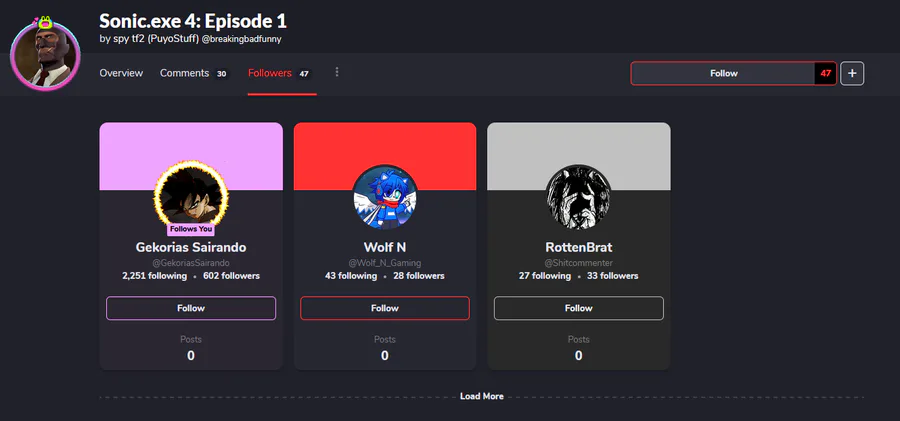
Task: Follow RottenBrat
Action: (x=579, y=308)
